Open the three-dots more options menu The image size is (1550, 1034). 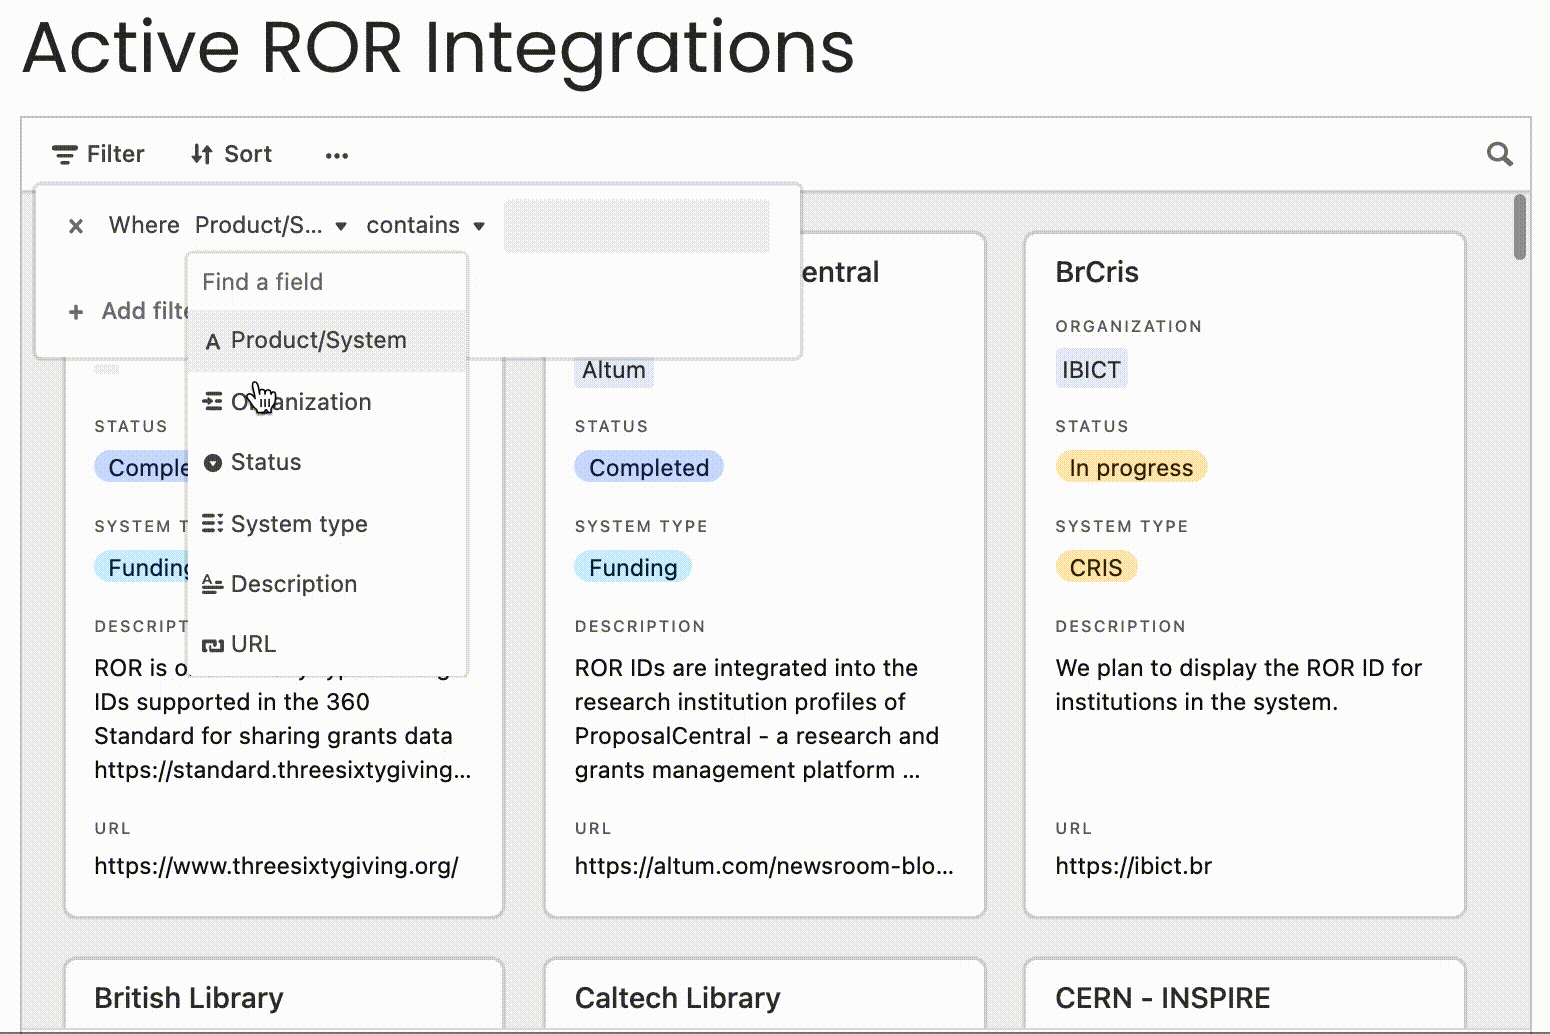(337, 155)
